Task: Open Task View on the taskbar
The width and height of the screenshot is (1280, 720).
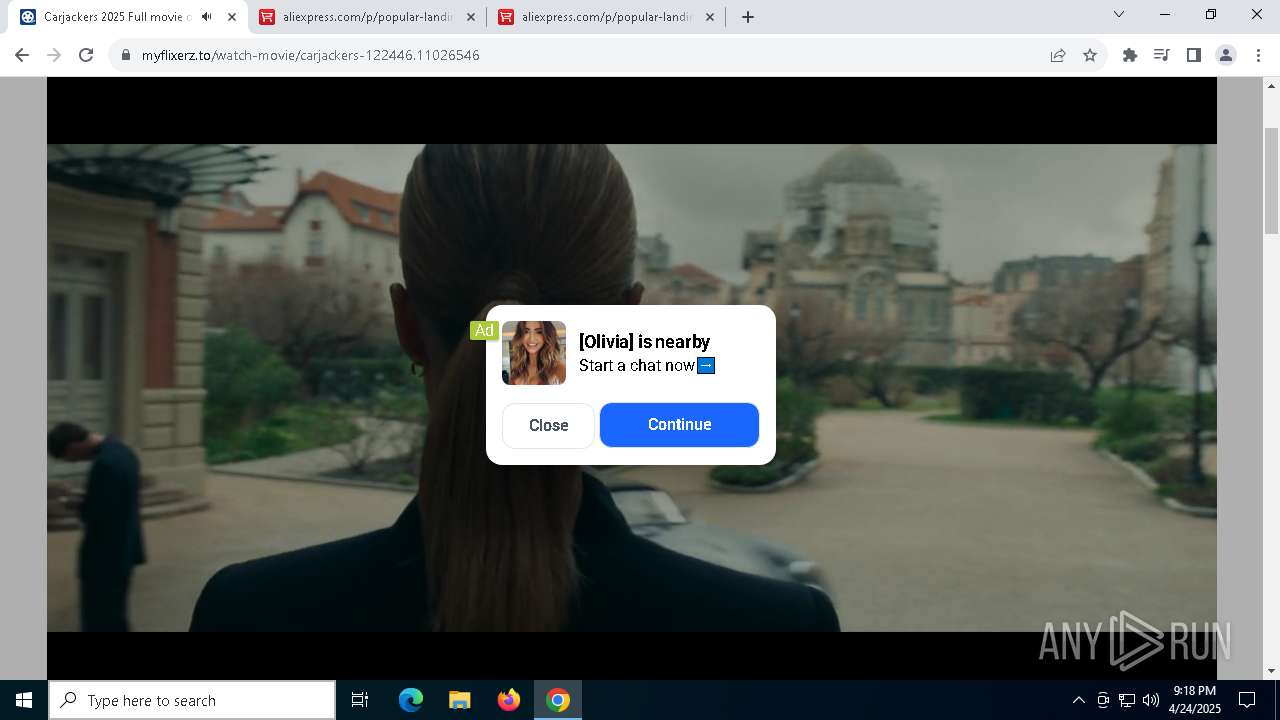Action: point(360,700)
